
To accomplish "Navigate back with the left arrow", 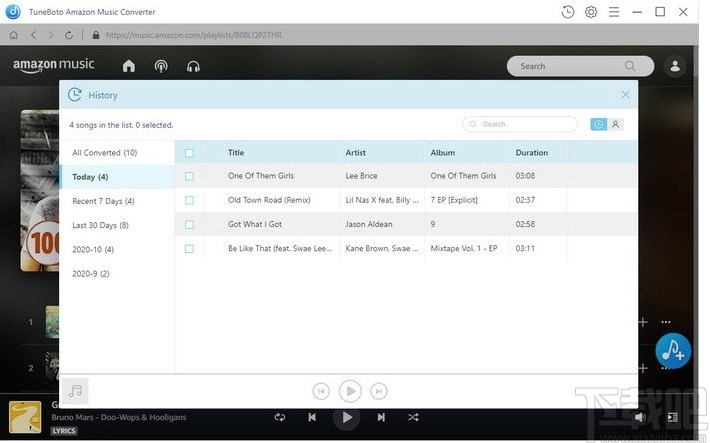I will click(33, 35).
